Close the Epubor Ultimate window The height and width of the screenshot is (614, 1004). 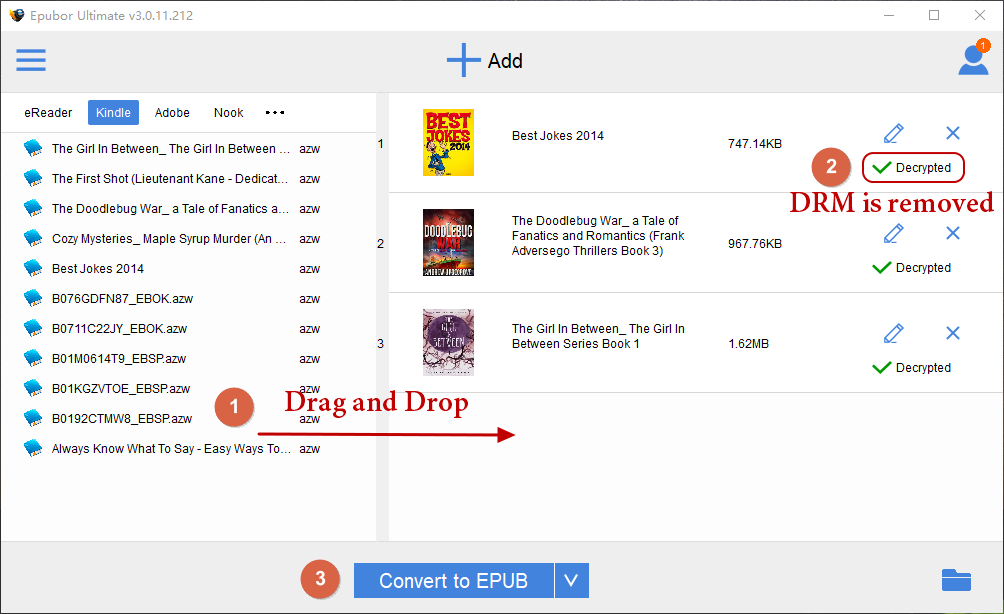[x=980, y=15]
